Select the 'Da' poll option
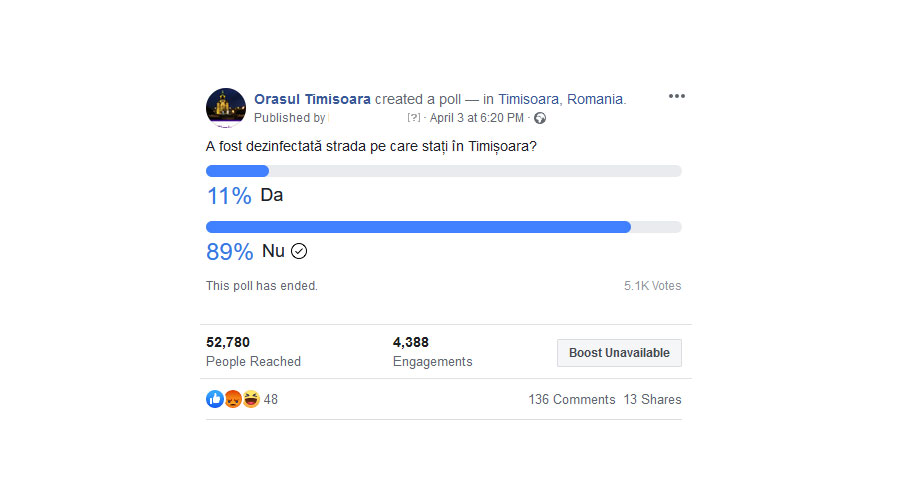 pyautogui.click(x=272, y=195)
